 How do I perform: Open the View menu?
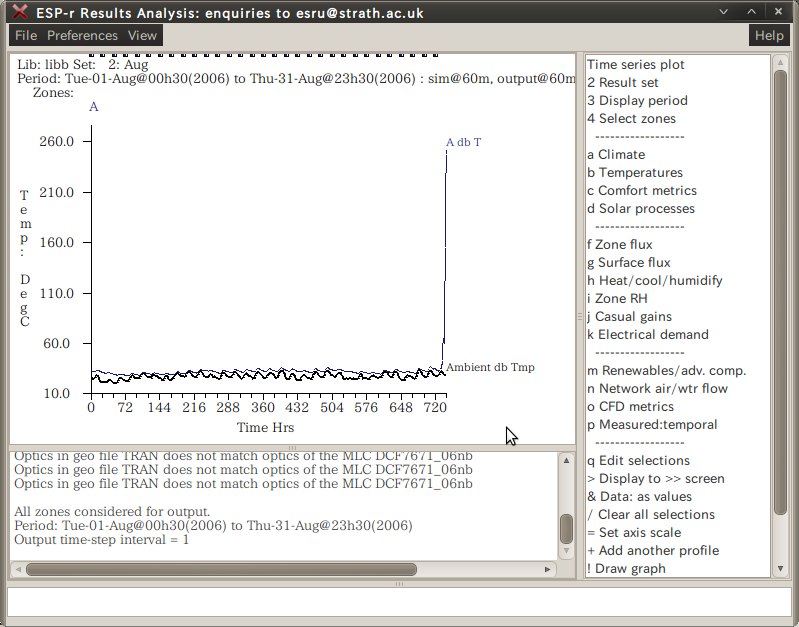(x=142, y=35)
